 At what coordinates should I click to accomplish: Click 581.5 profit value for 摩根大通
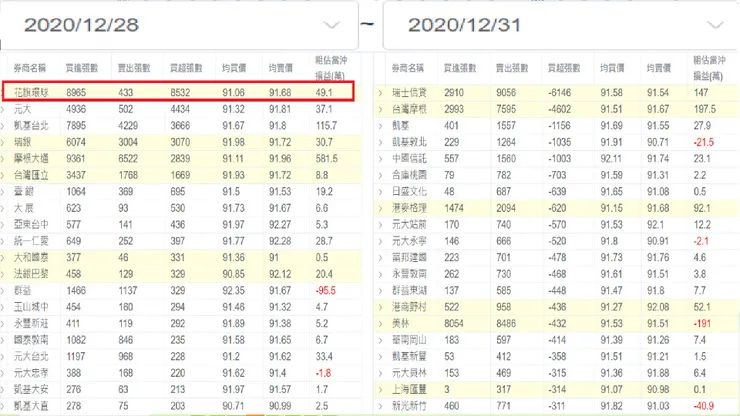(327, 159)
